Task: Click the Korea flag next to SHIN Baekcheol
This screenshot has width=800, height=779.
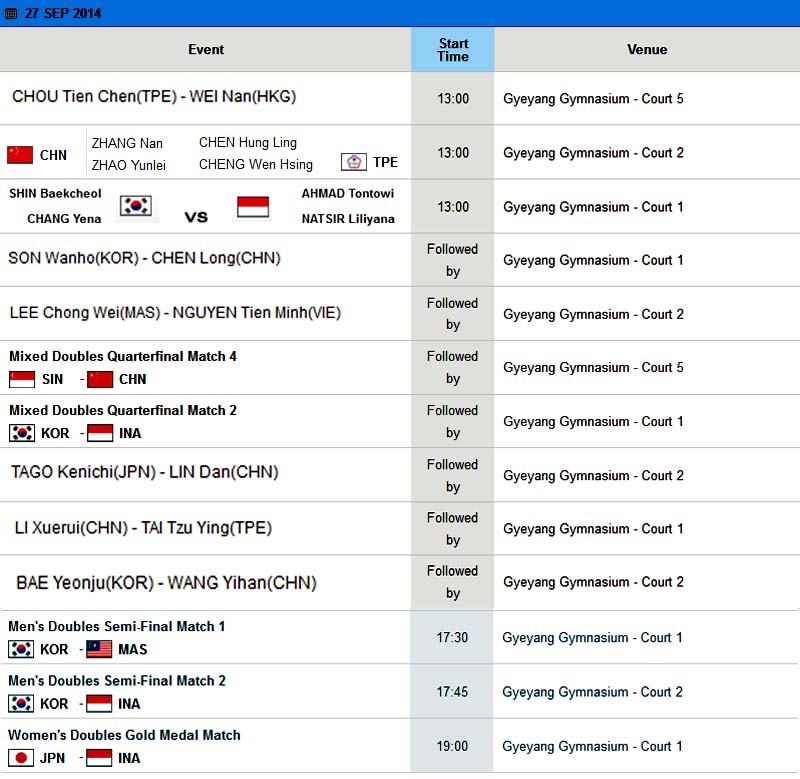Action: [x=136, y=206]
